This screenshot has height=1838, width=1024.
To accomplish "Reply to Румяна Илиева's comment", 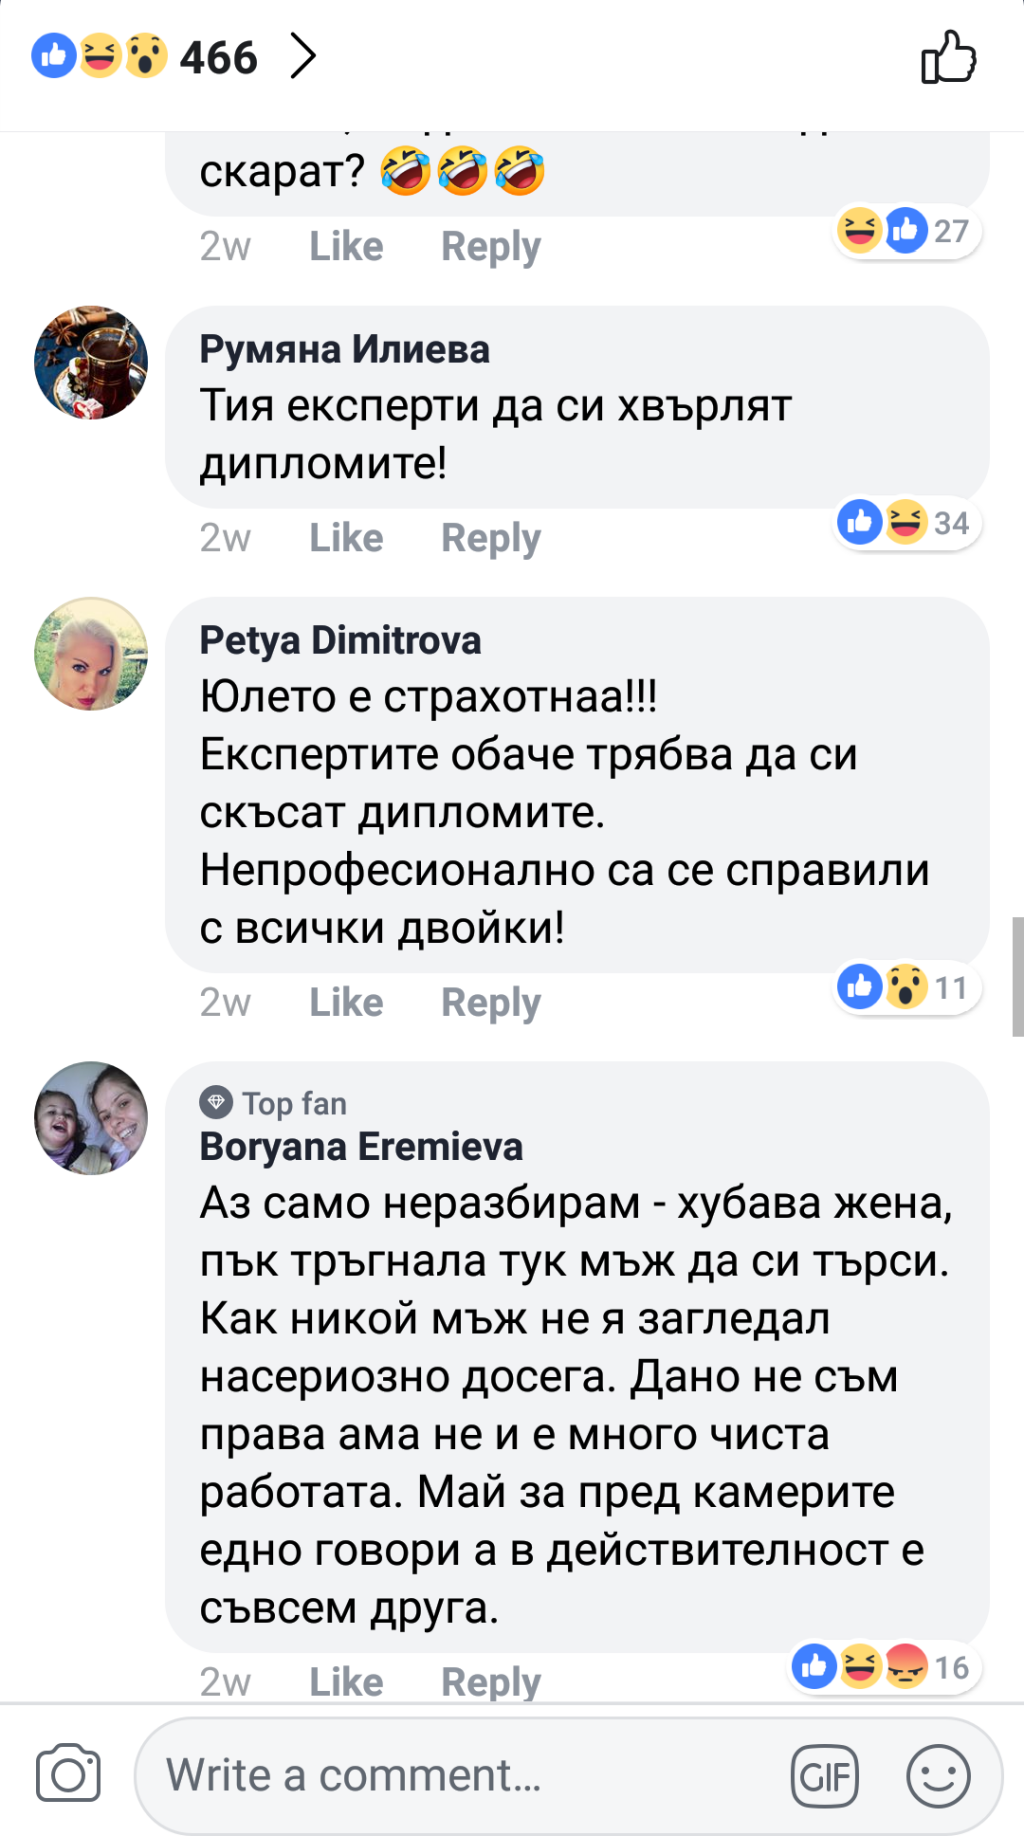I will (491, 538).
